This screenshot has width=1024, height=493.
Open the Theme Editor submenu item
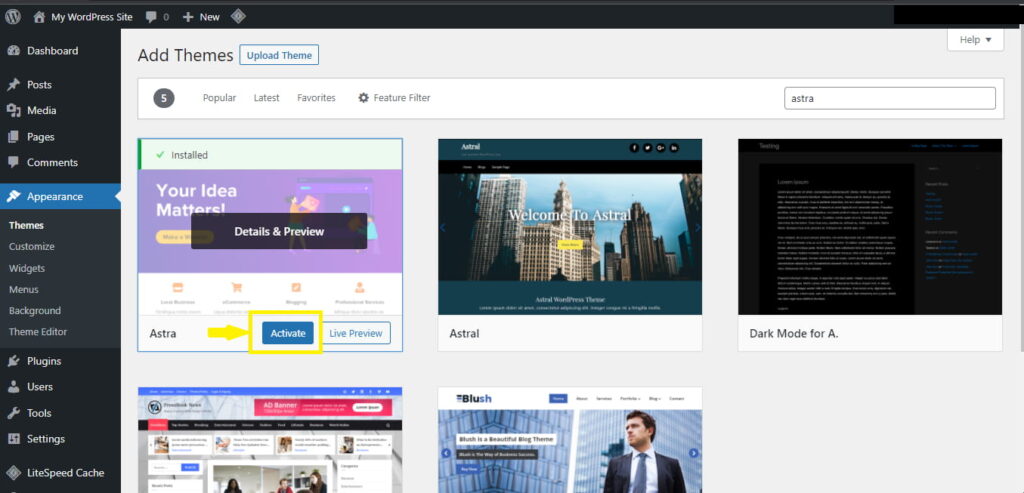pos(38,332)
